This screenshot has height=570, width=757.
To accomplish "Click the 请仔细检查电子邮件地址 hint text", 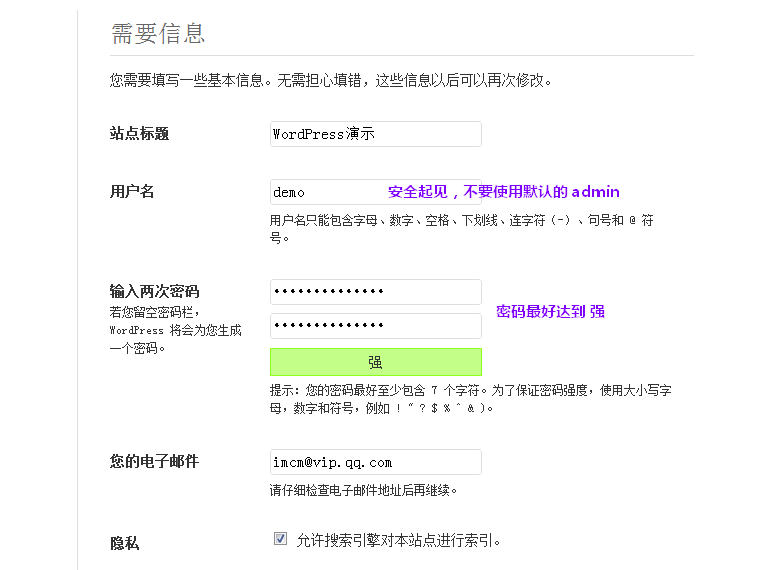I will coord(363,490).
